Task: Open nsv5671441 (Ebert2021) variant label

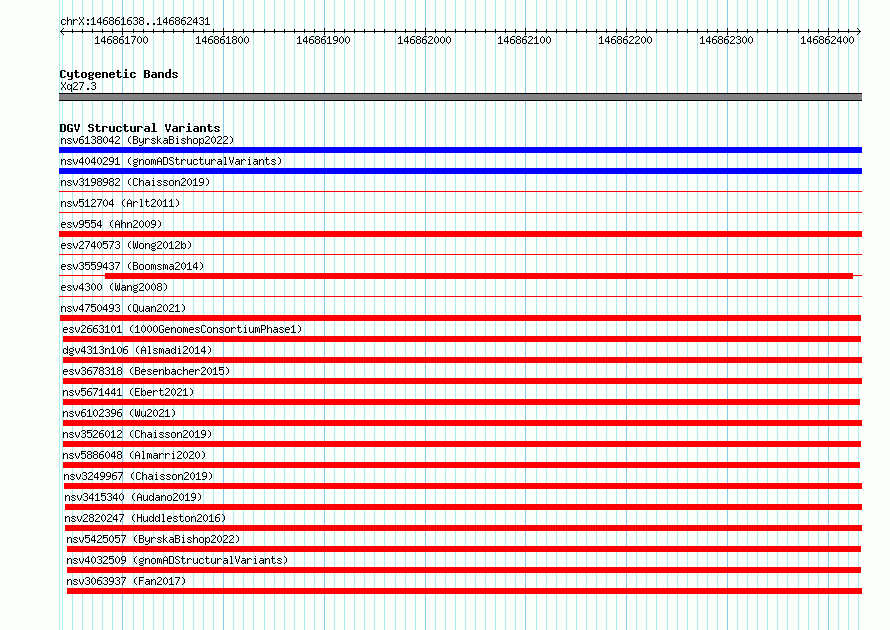Action: 128,392
